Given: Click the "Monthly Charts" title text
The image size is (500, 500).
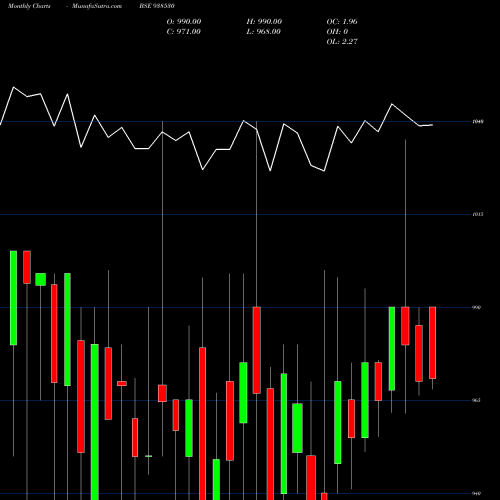Looking at the screenshot, I should point(29,6).
